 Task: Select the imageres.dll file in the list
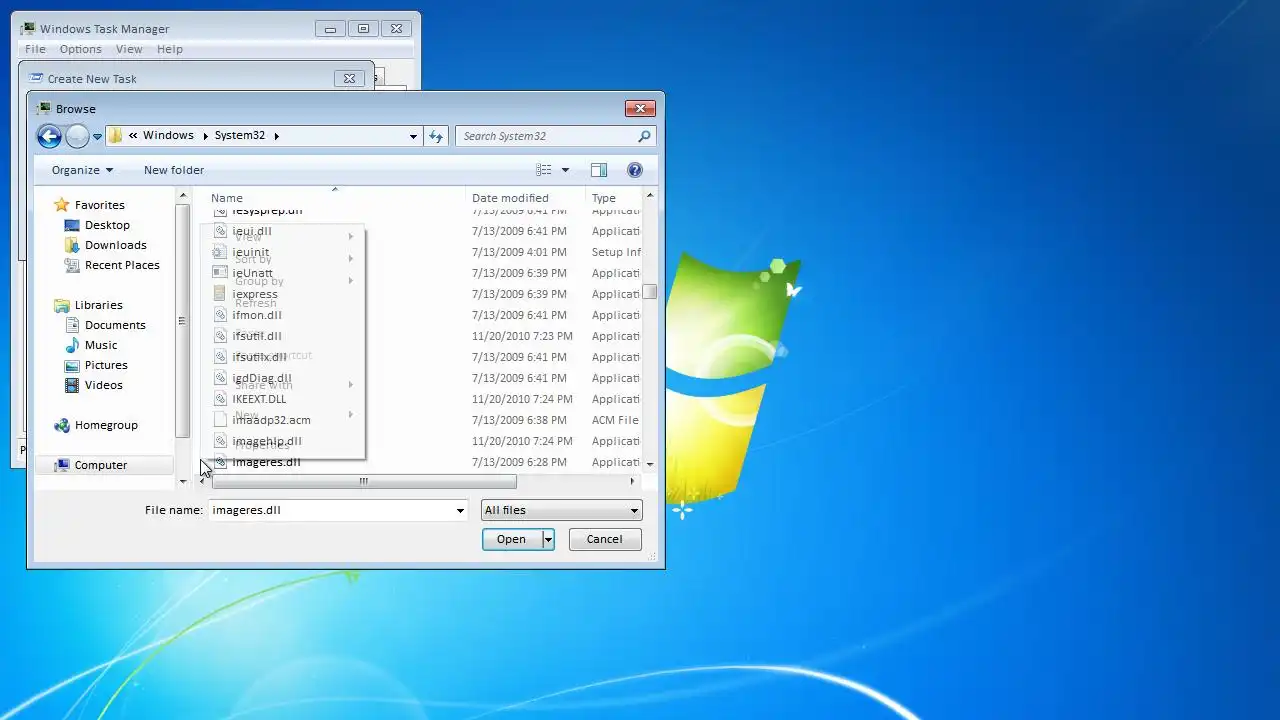click(266, 462)
